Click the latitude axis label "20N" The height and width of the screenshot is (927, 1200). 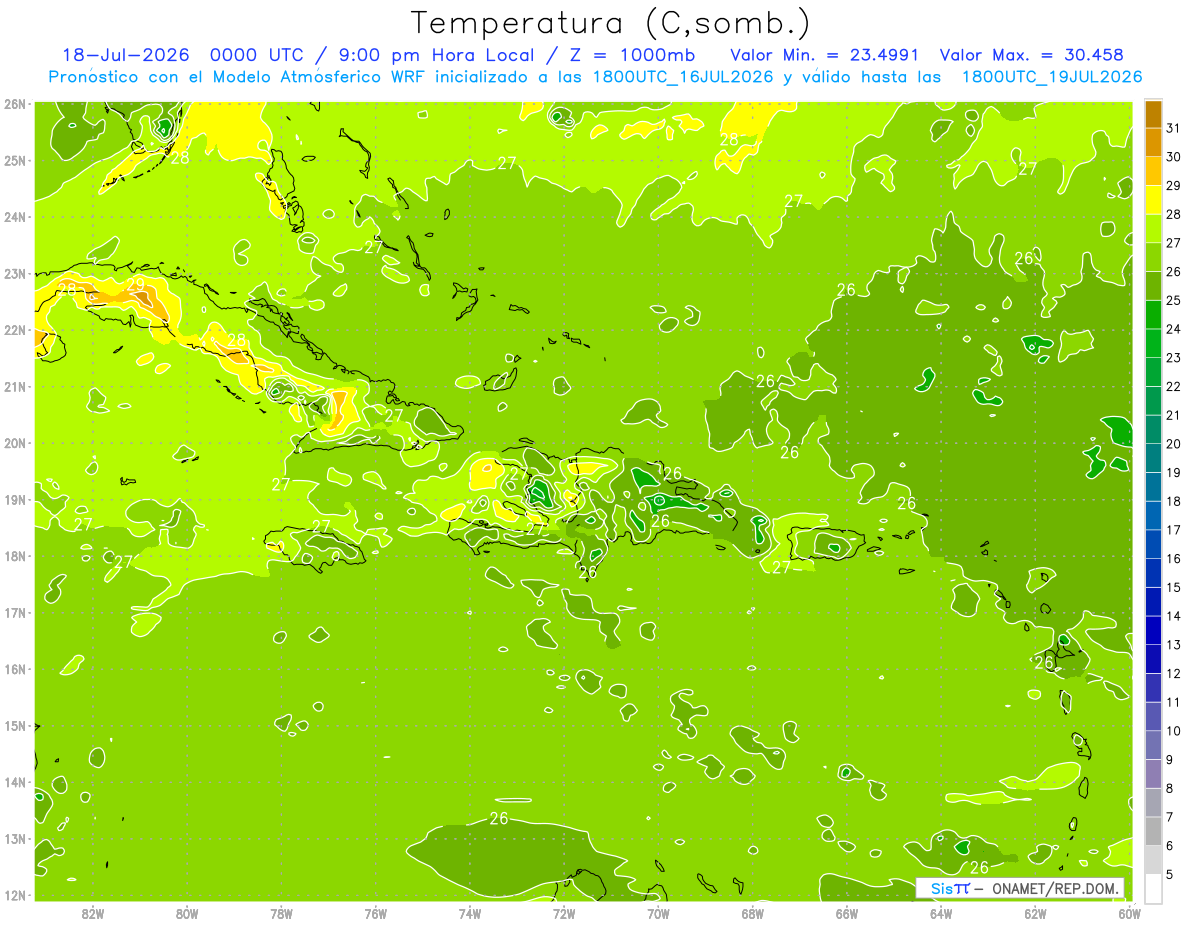tap(14, 443)
